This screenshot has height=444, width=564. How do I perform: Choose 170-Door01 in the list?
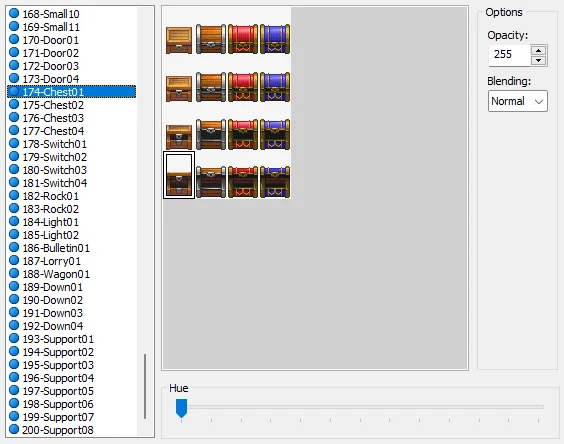72,40
